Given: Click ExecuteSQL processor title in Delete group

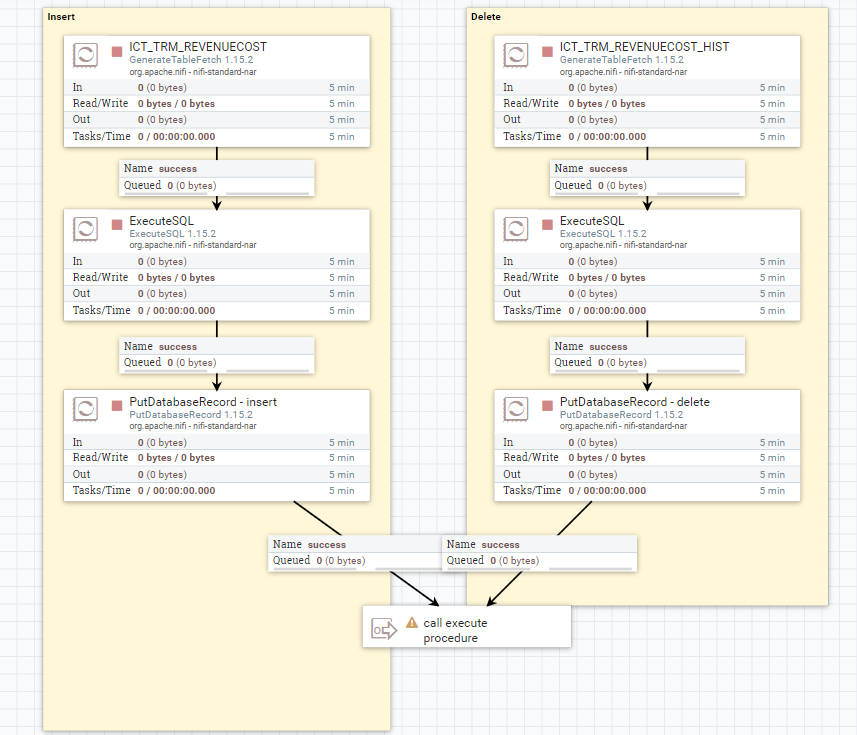Looking at the screenshot, I should click(x=592, y=221).
